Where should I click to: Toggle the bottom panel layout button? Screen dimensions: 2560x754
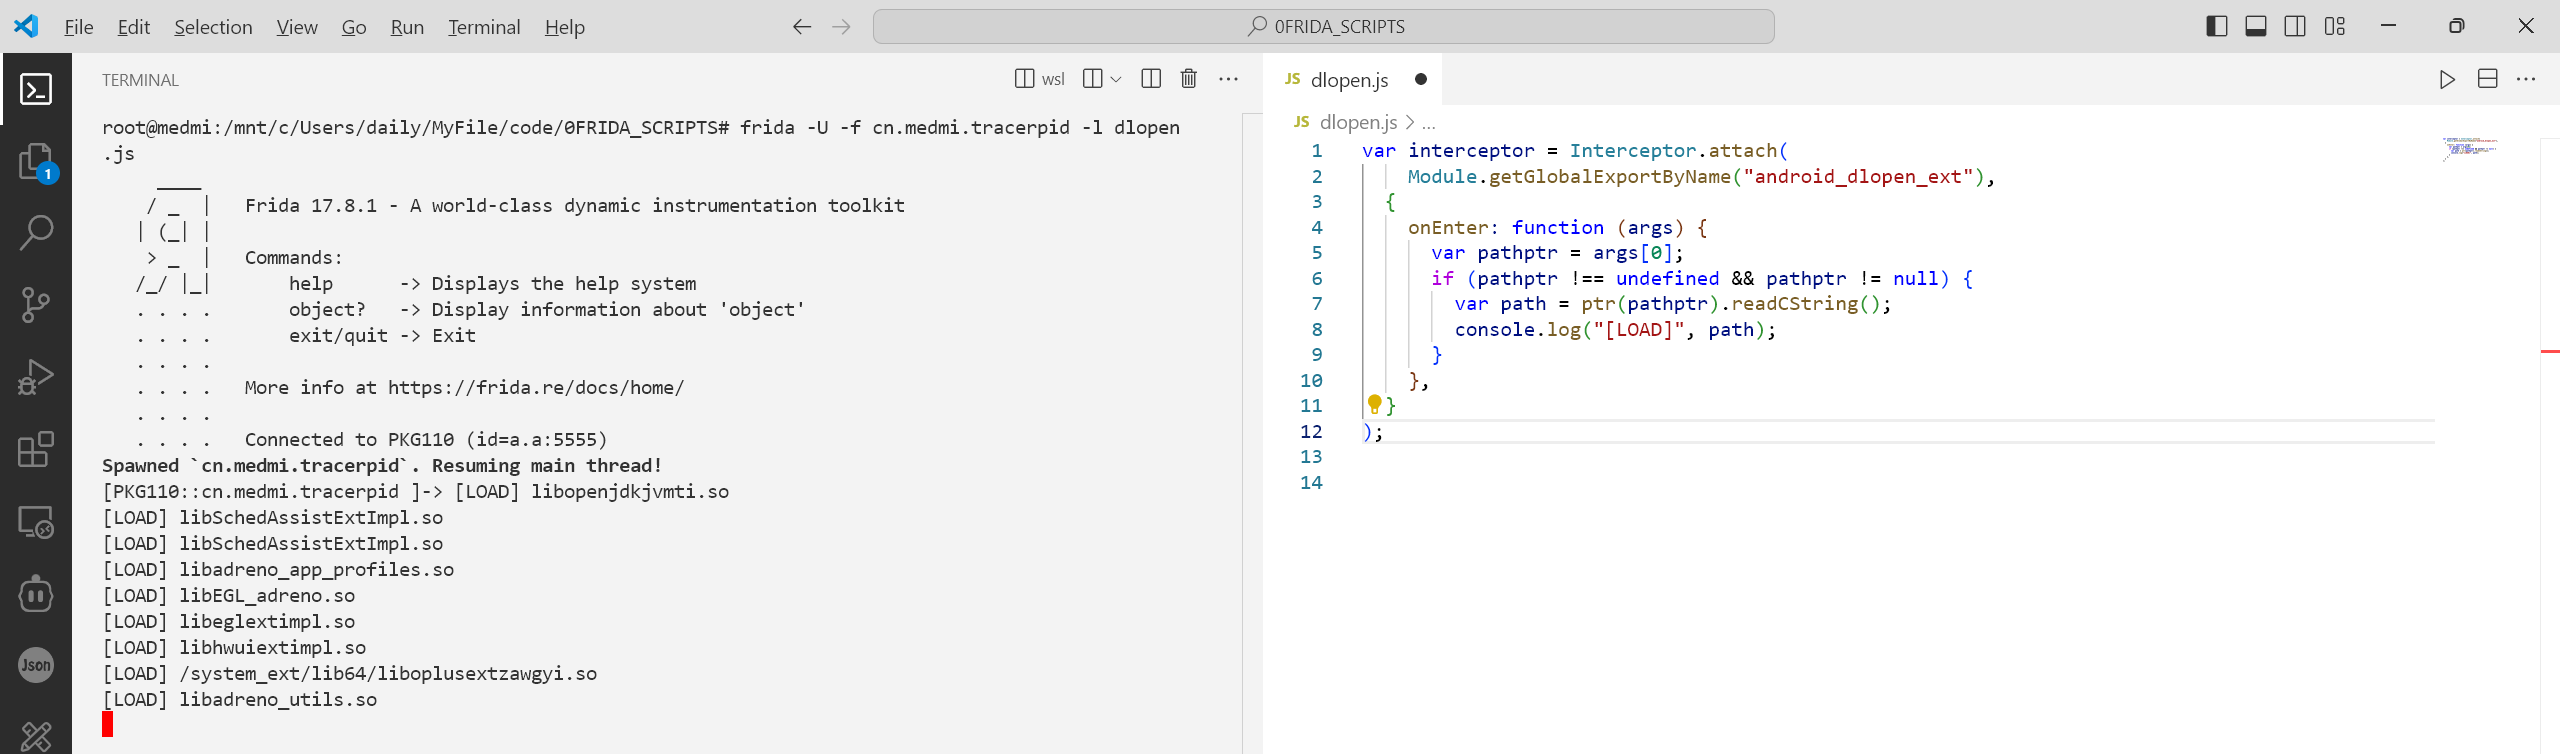coord(2255,27)
